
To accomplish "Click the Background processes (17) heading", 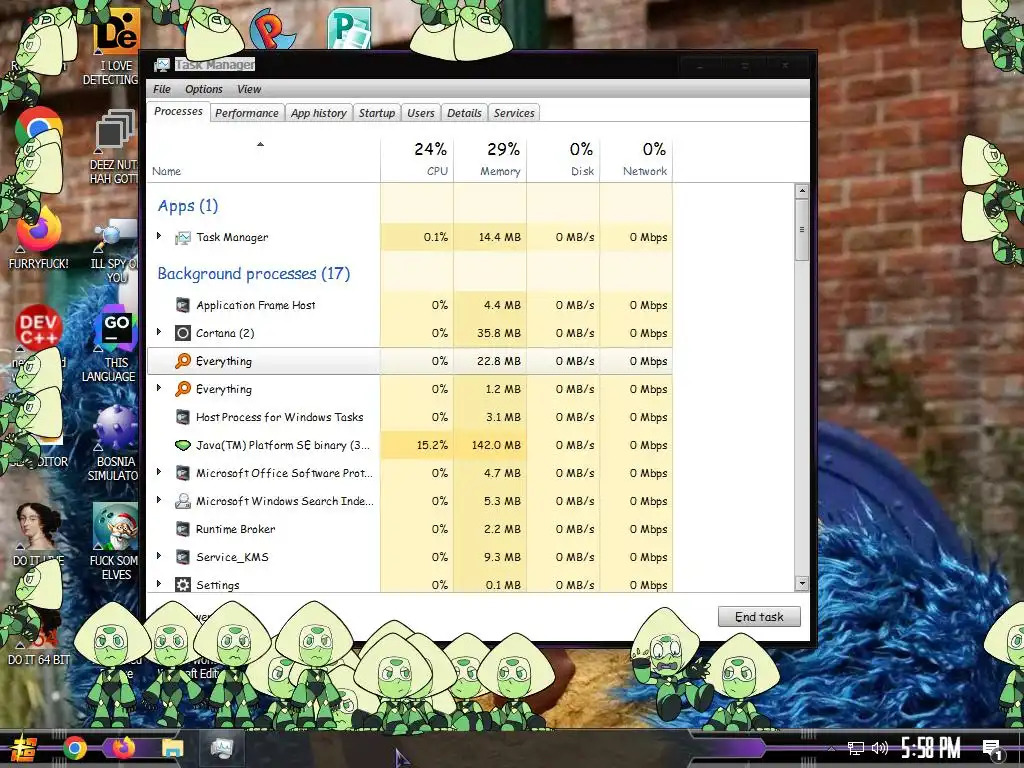I will coord(254,274).
